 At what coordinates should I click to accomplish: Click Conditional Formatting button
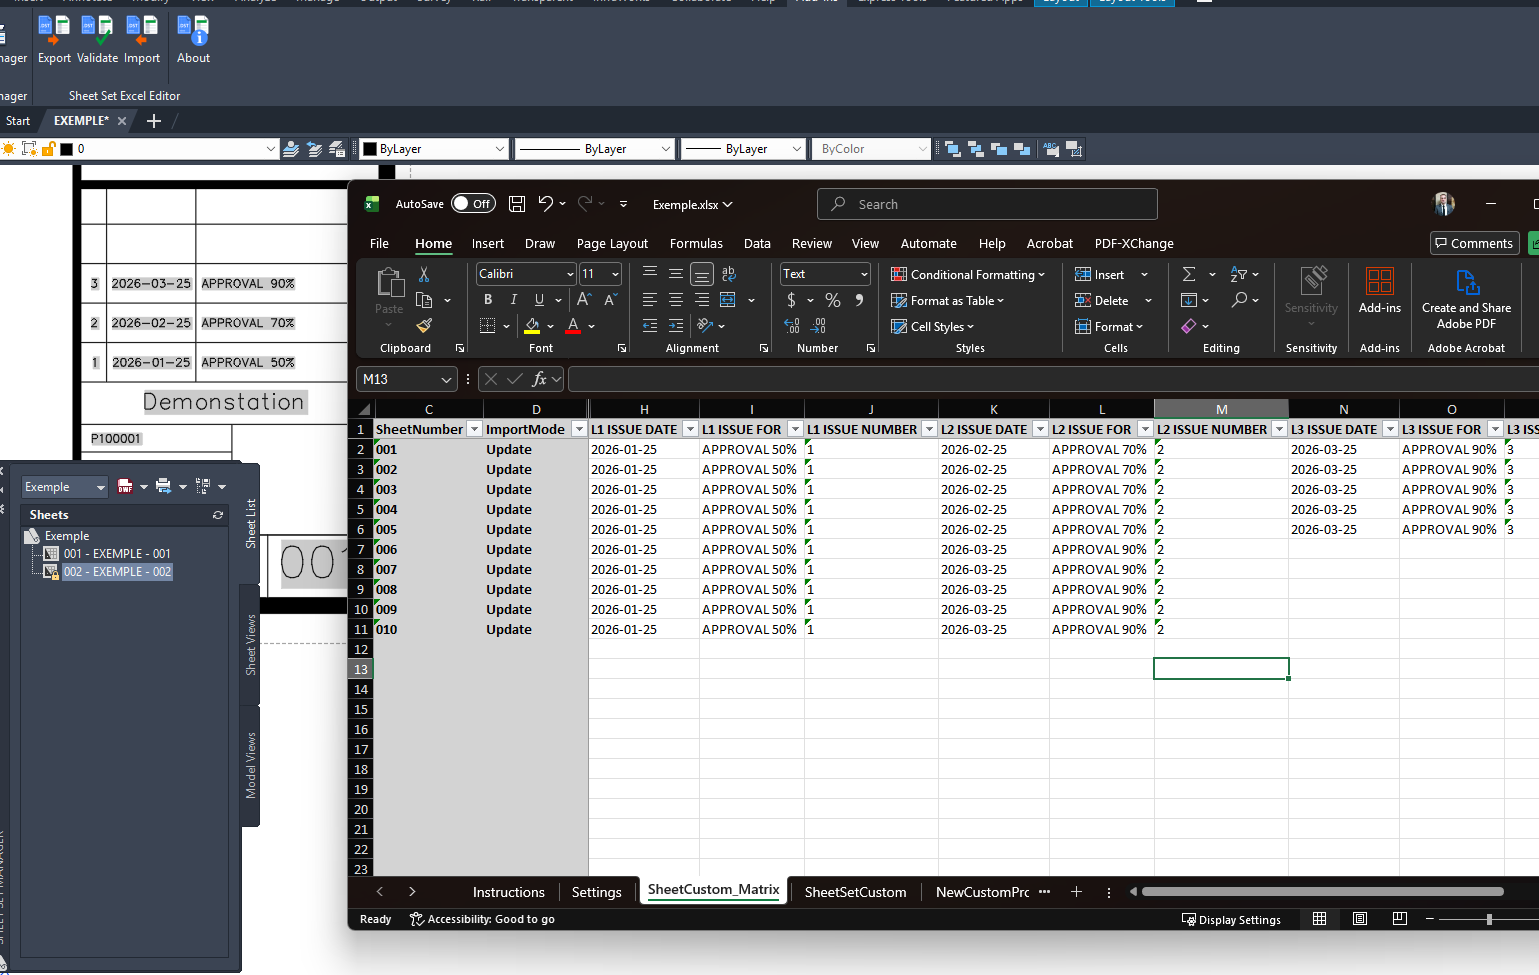(x=968, y=274)
